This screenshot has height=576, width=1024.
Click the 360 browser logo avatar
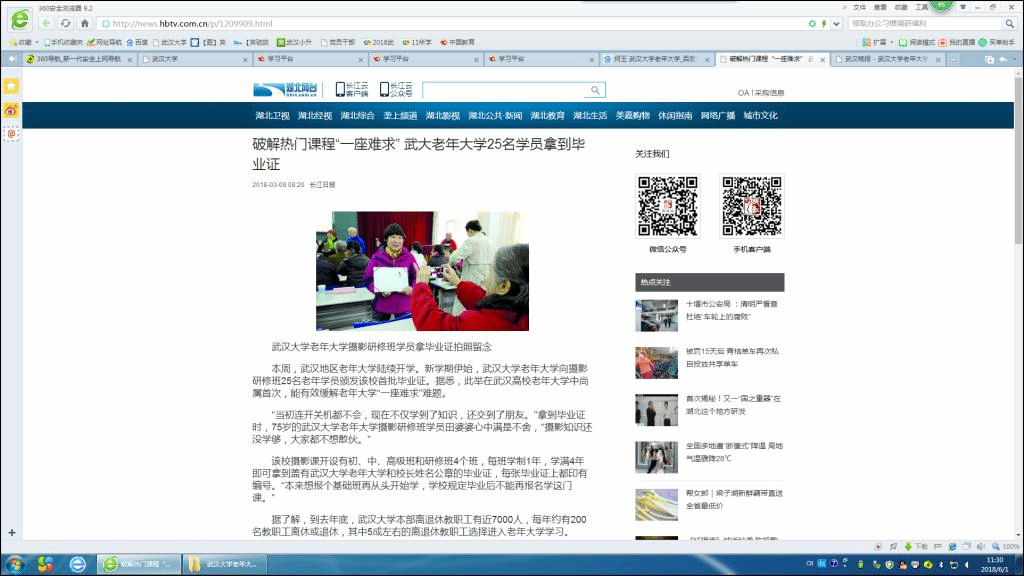coord(20,20)
